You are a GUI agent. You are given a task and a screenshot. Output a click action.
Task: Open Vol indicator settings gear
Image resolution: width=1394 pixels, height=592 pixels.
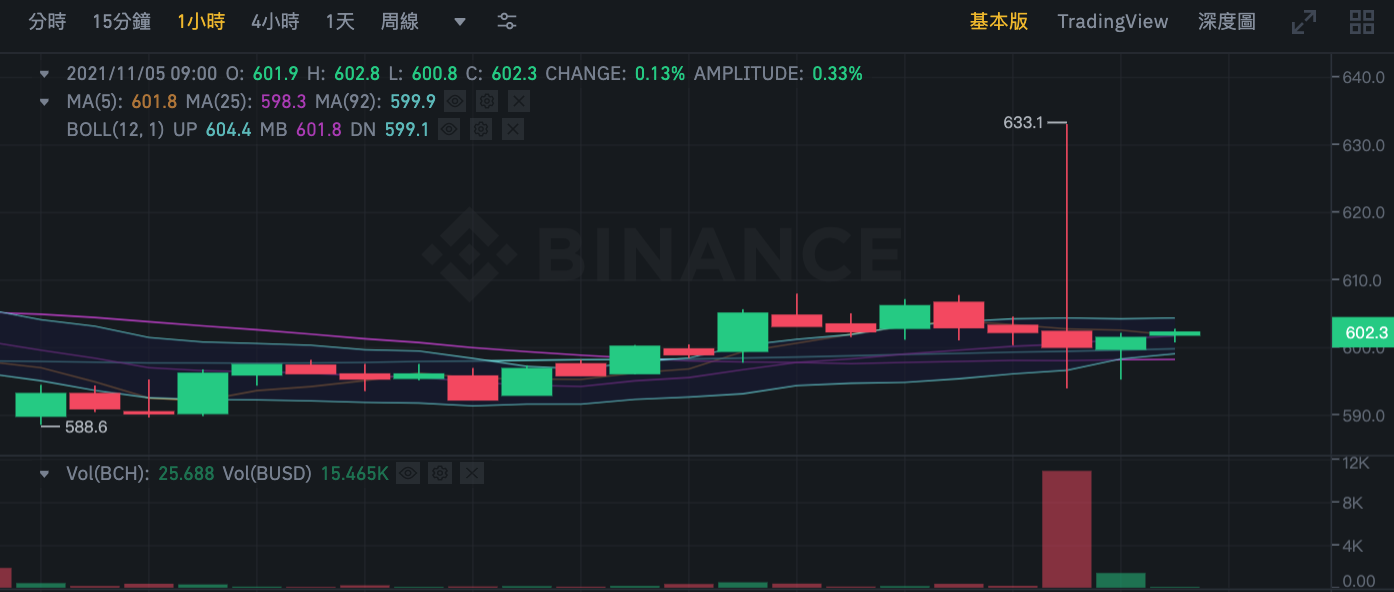click(x=440, y=473)
